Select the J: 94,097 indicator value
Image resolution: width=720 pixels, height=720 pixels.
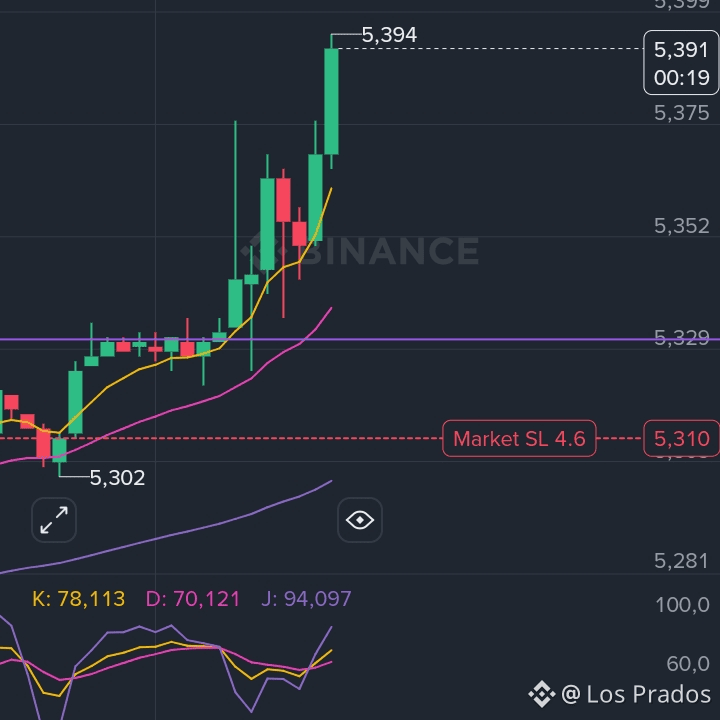(306, 599)
